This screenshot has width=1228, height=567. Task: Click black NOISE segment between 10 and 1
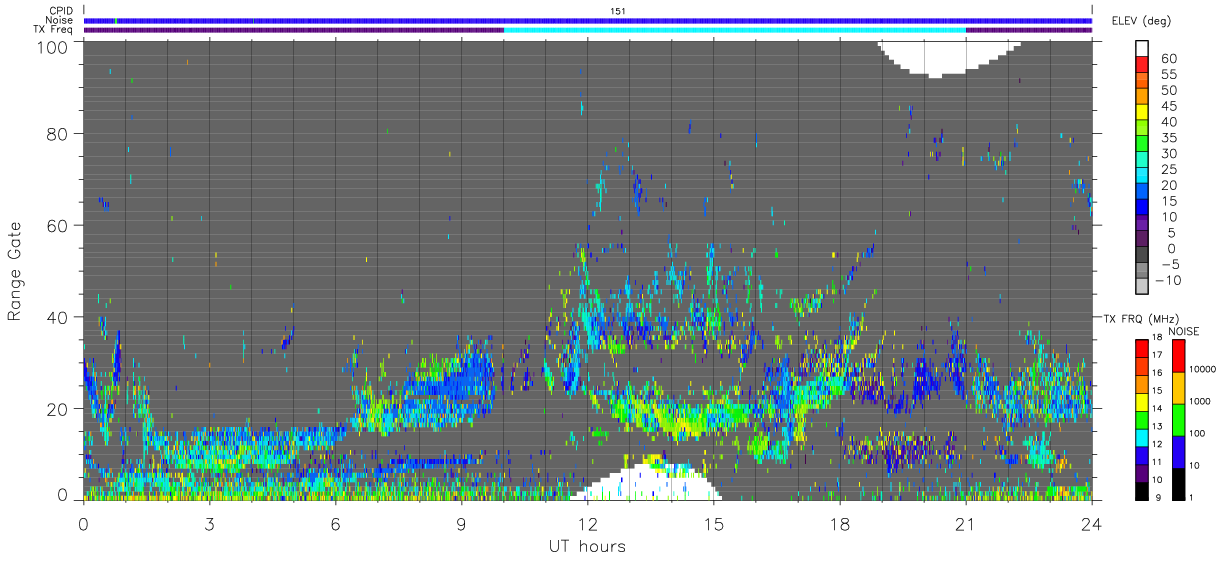[x=1178, y=482]
